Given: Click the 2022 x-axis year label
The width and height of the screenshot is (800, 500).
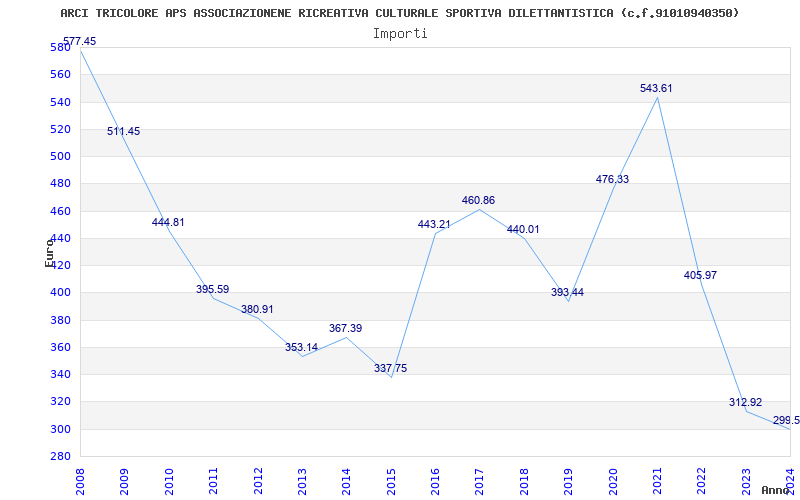Looking at the screenshot, I should [x=701, y=481].
